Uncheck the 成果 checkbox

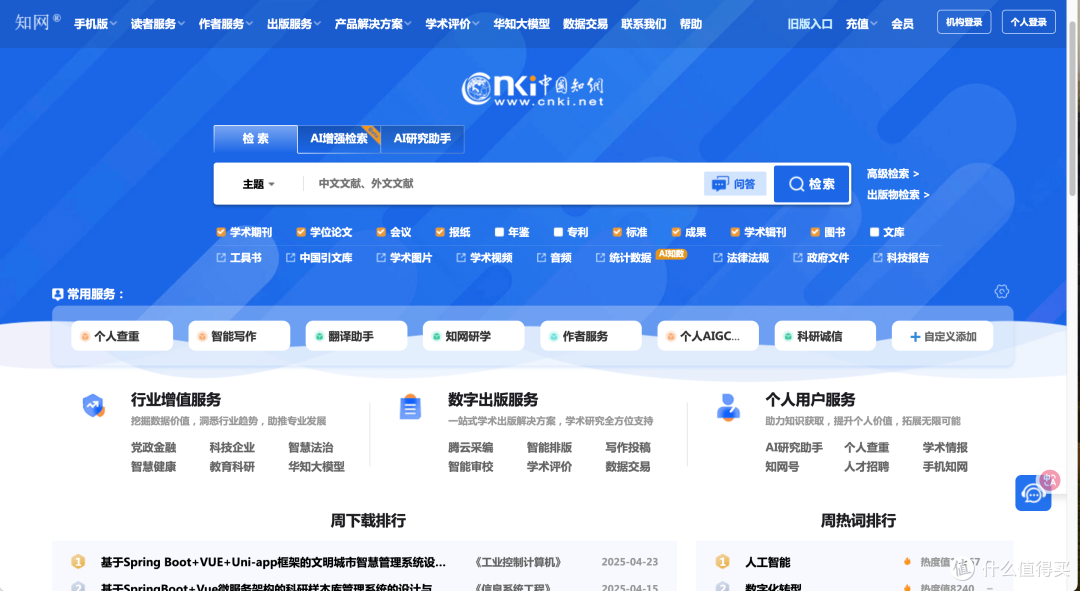coord(676,232)
